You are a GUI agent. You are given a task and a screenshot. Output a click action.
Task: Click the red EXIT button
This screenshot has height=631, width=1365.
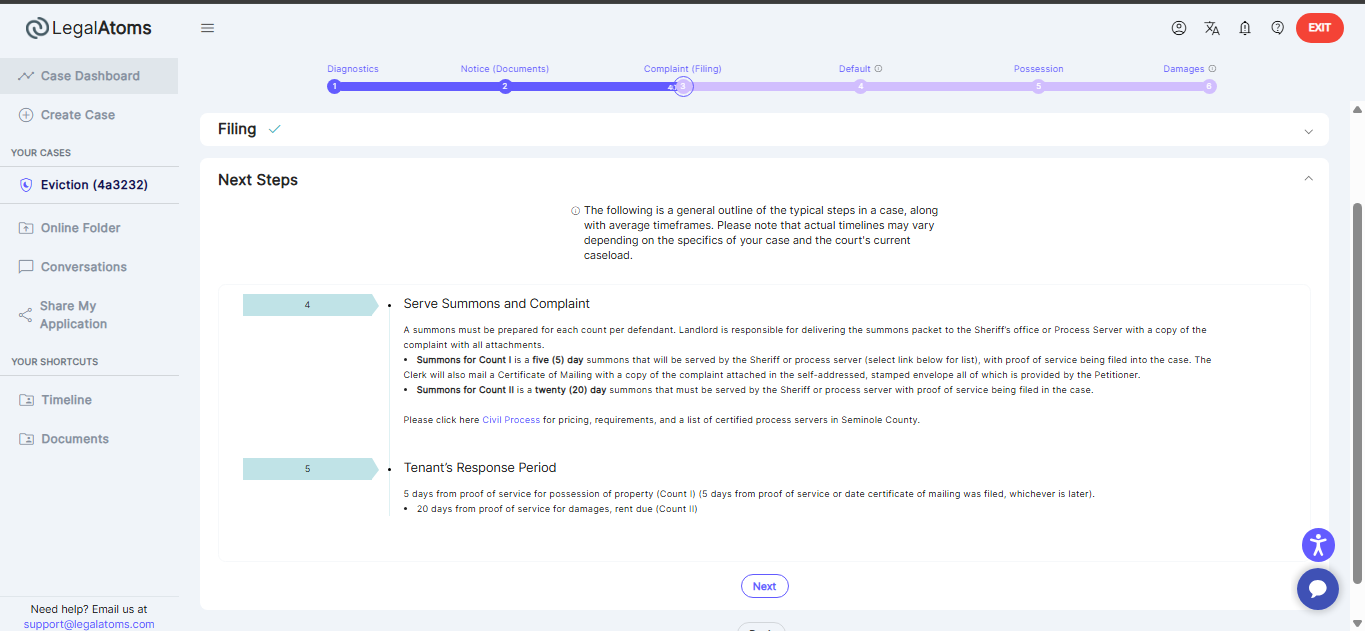pyautogui.click(x=1320, y=28)
